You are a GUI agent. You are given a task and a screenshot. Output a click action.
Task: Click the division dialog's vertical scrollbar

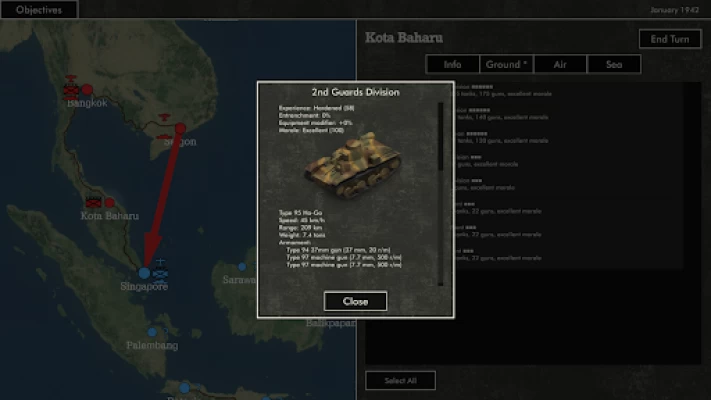point(440,194)
